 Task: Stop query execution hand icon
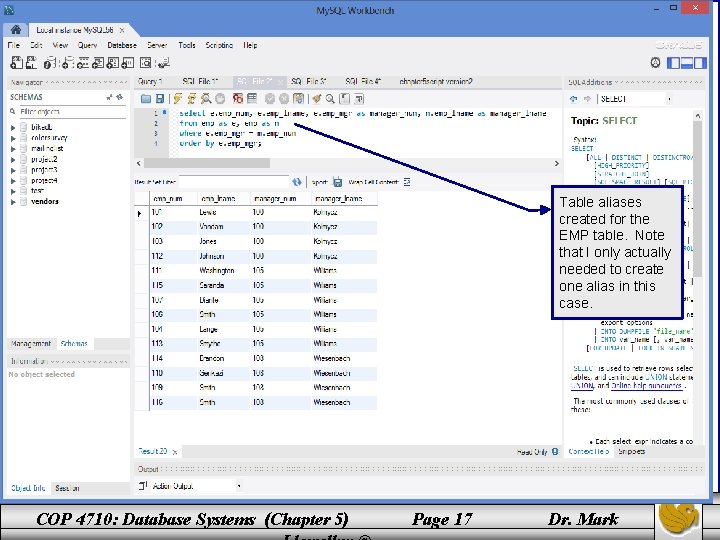click(x=220, y=99)
